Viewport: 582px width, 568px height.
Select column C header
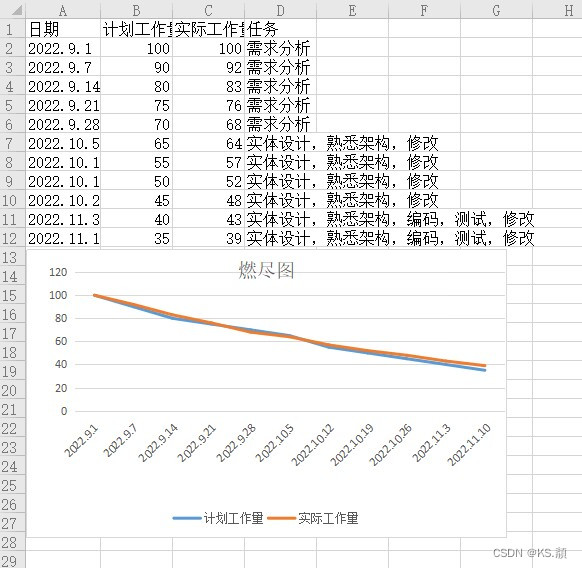point(208,10)
